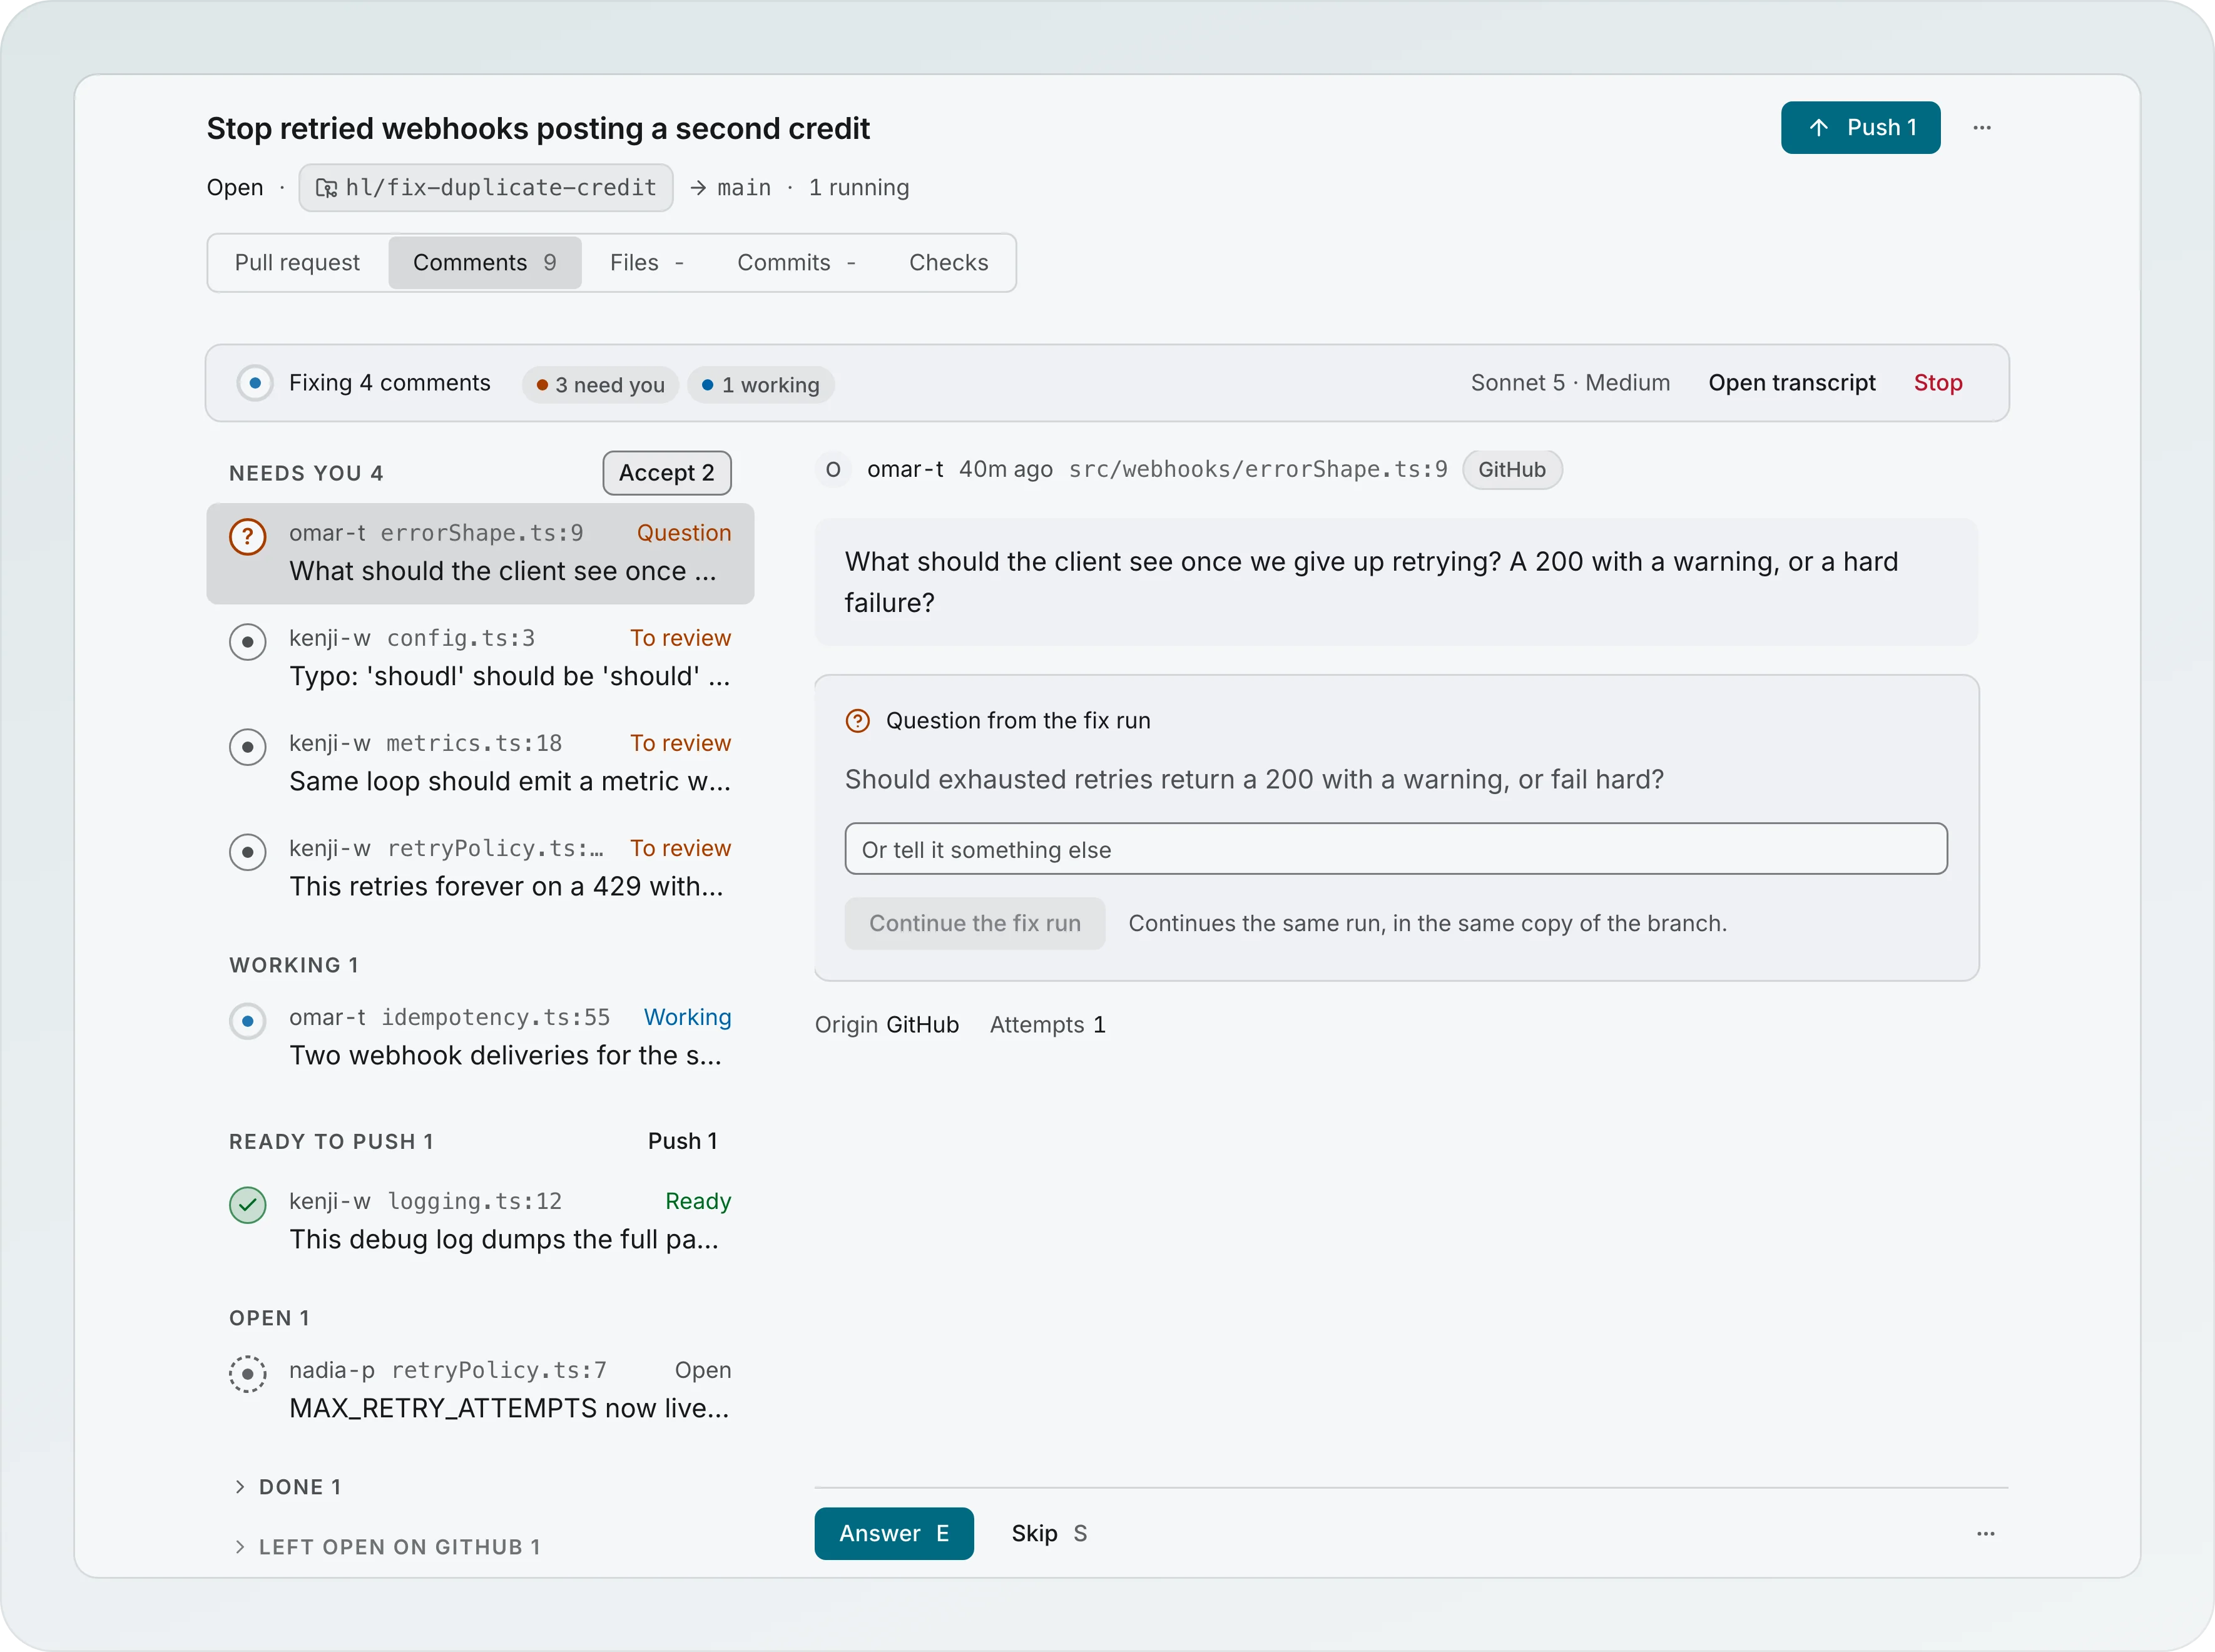Viewport: 2215px width, 1652px height.
Task: Click the Accept 2 button
Action: tap(667, 473)
